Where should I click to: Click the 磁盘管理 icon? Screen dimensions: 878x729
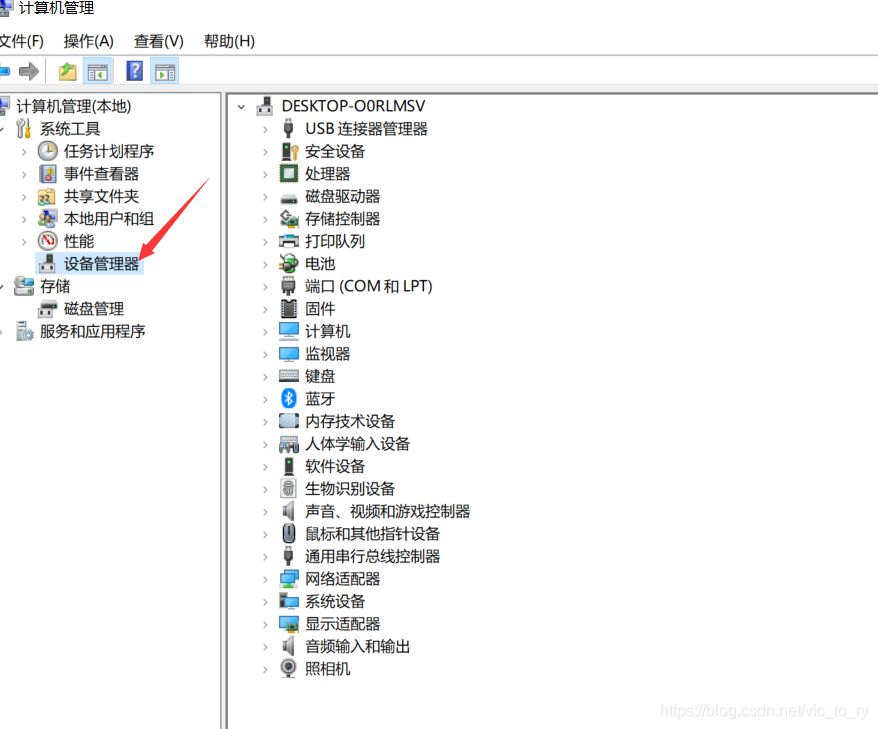[48, 309]
